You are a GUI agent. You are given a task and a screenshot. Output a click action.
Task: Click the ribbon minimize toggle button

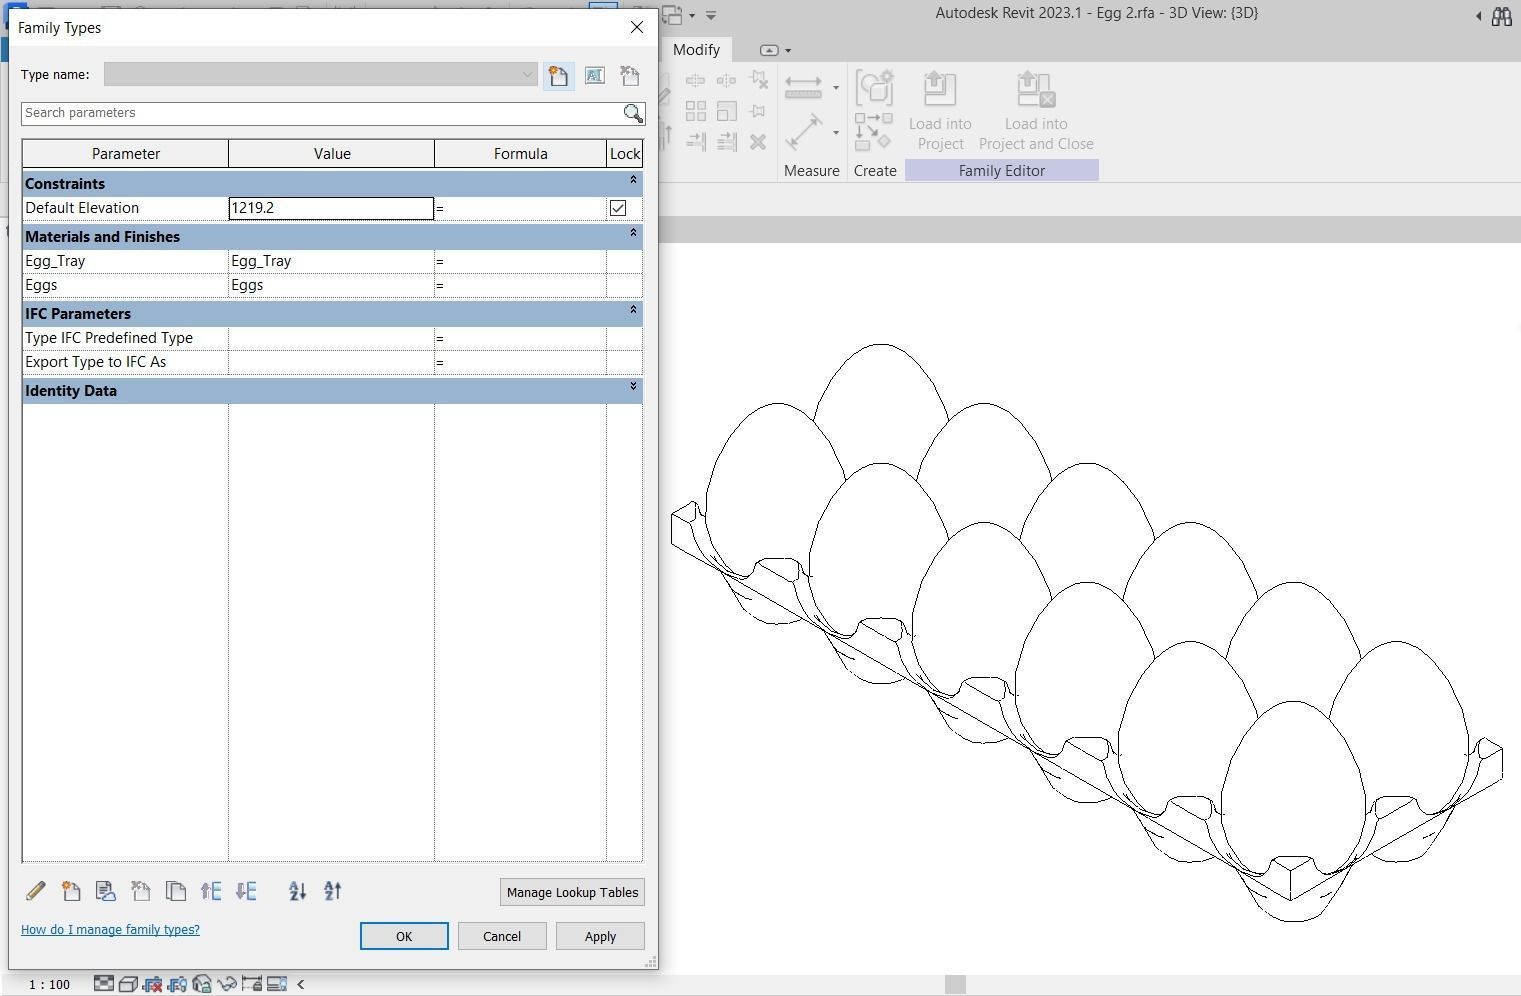(769, 50)
